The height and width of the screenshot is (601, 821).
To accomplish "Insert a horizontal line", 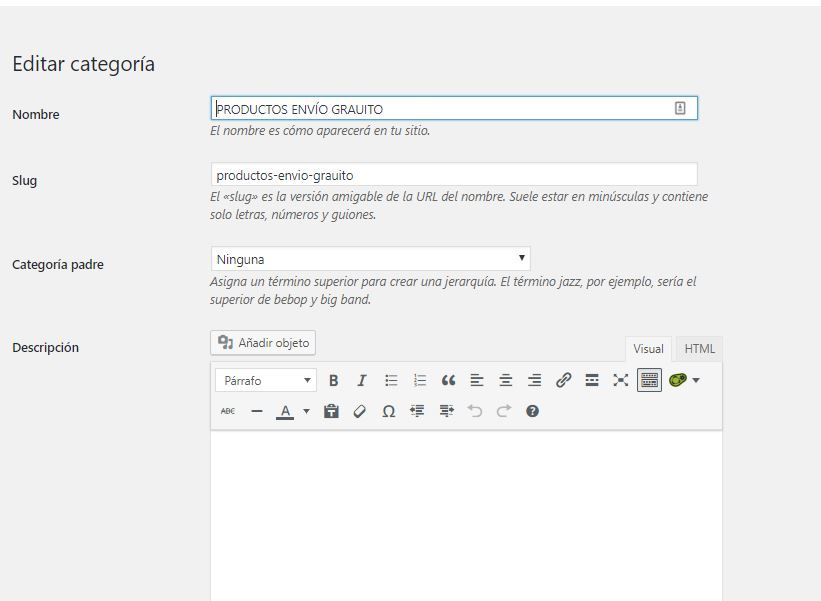I will (257, 411).
